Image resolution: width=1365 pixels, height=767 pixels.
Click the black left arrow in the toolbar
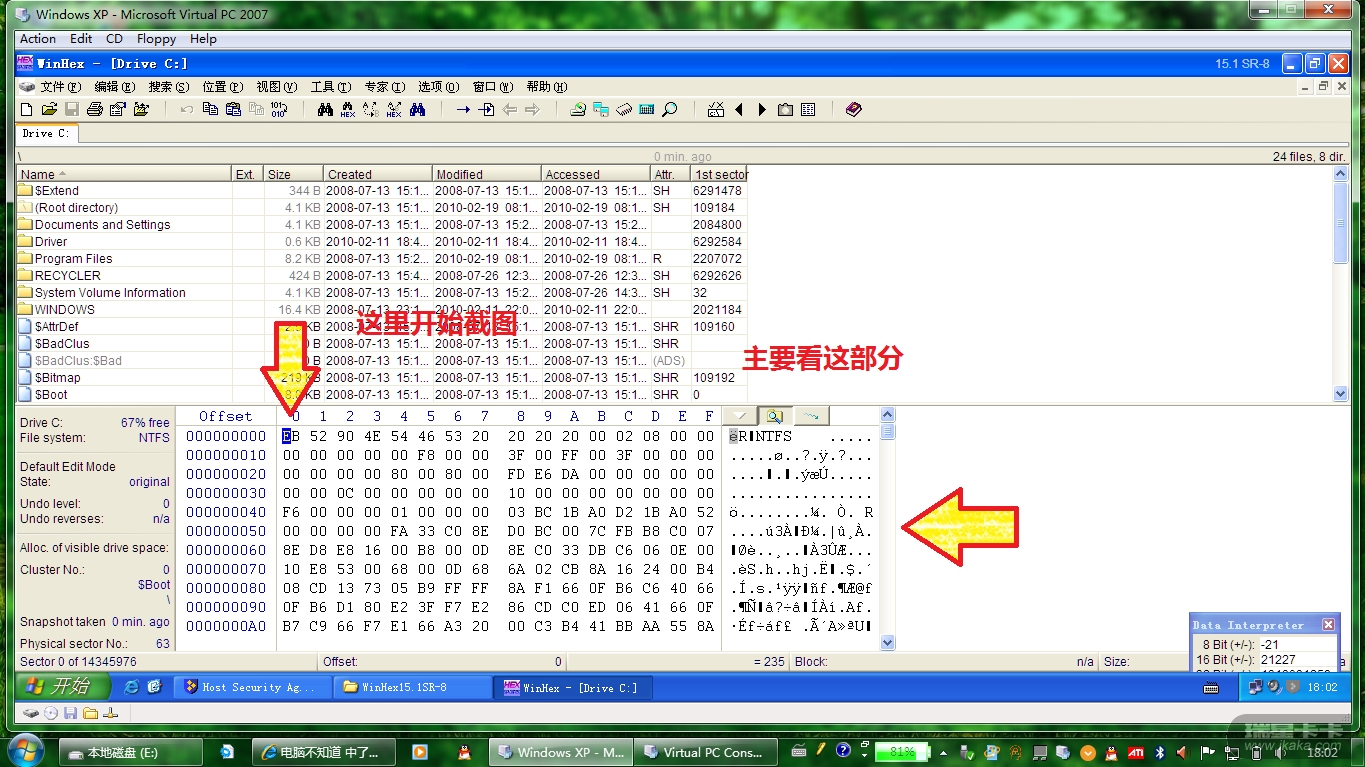(x=739, y=109)
